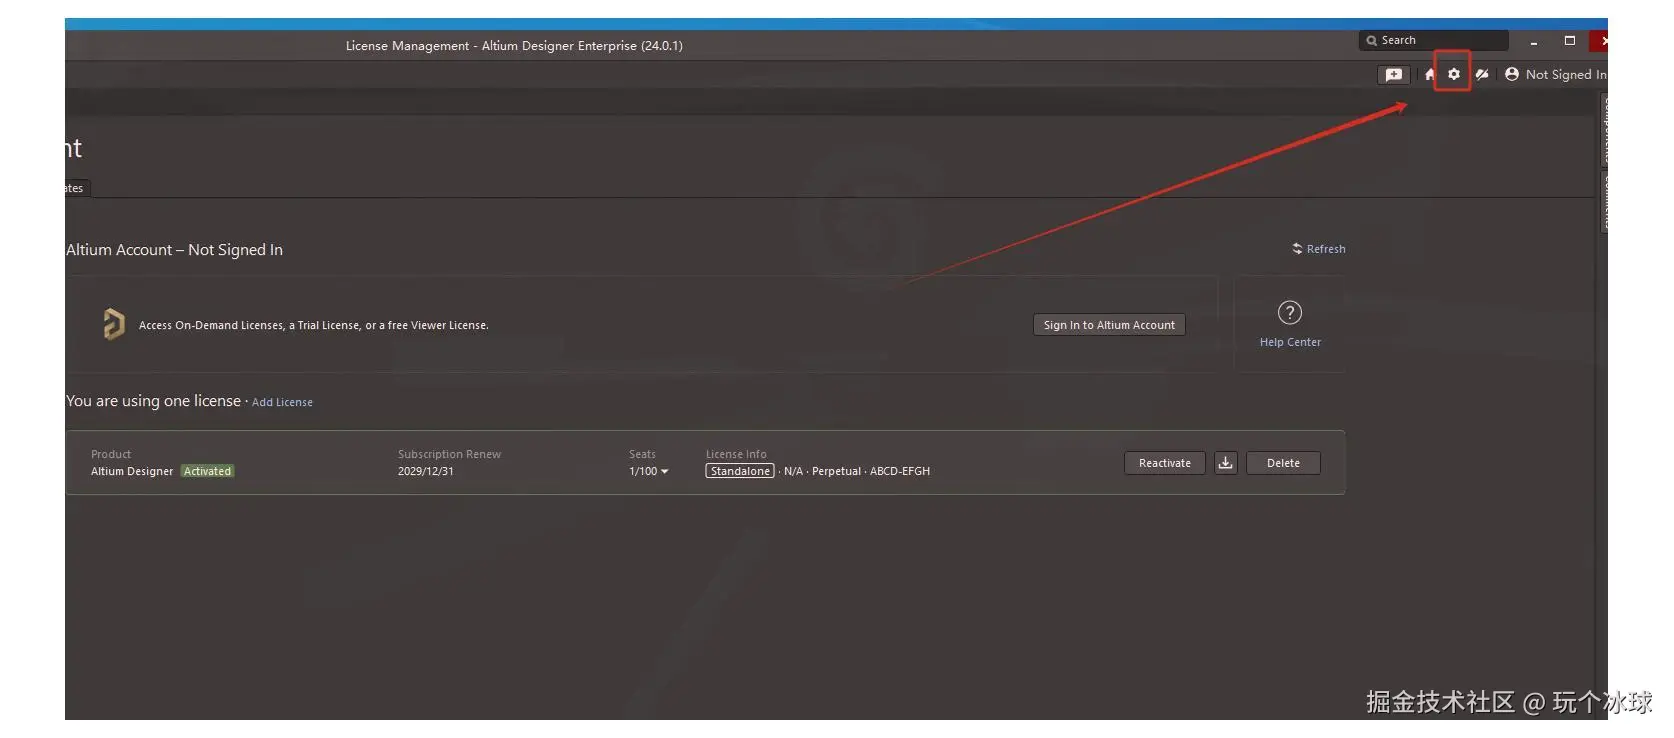Image resolution: width=1674 pixels, height=738 pixels.
Task: Click the Reactivate button
Action: tap(1165, 463)
